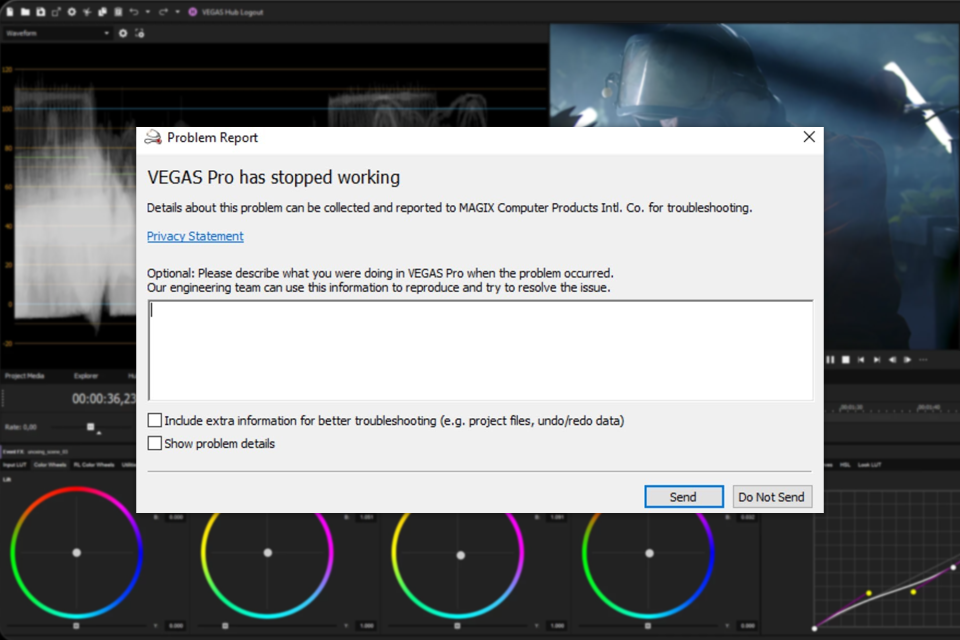Check Include extra information for troubleshooting
Screen dimensions: 960x640
(x=155, y=420)
